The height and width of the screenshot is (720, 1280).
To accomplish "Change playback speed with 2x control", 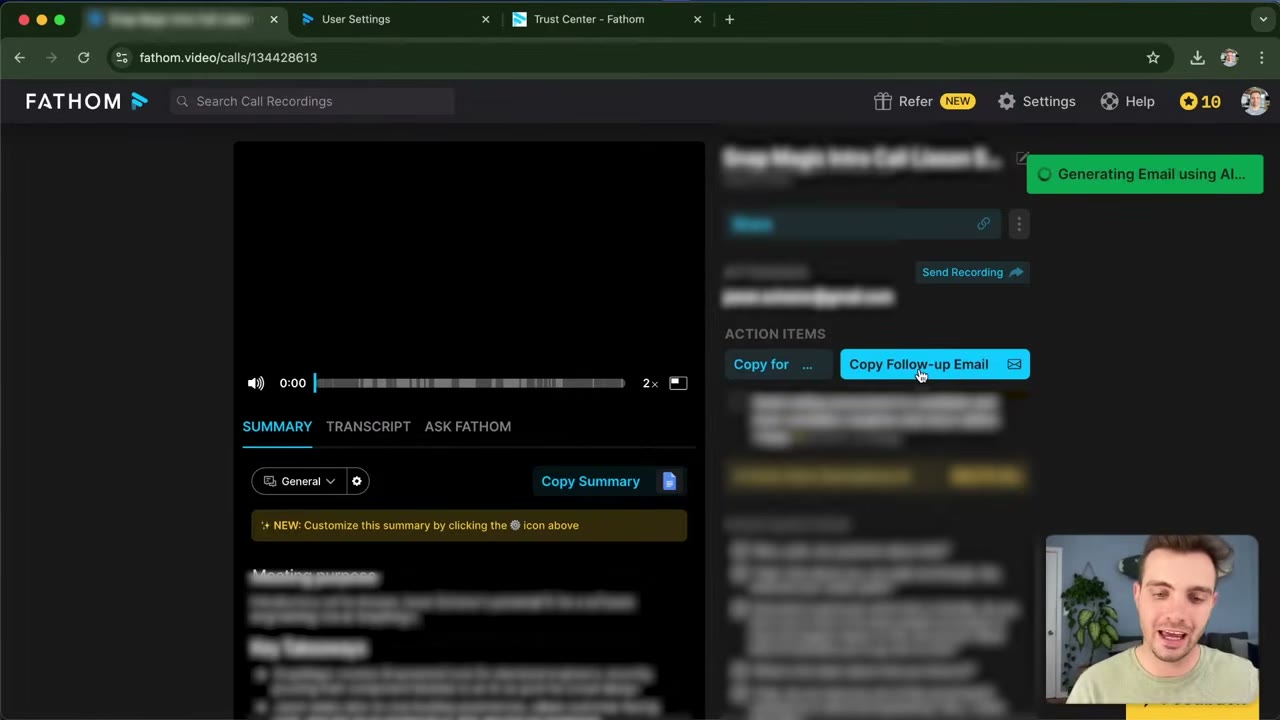I will (x=650, y=383).
